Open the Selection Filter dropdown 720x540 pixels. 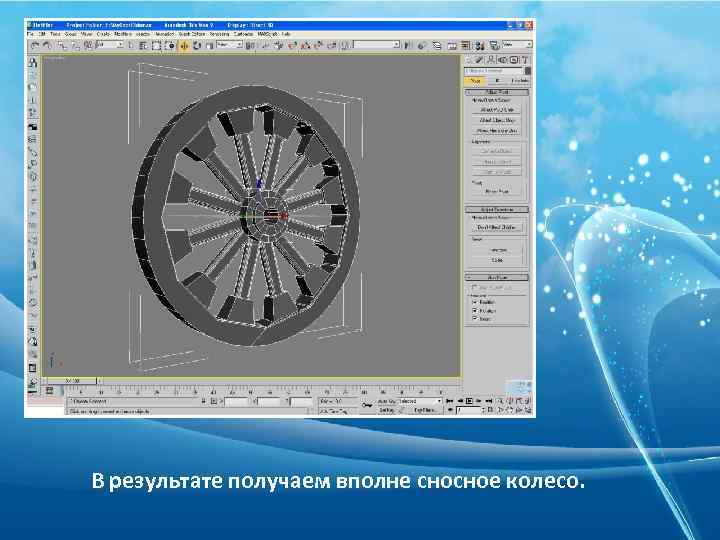coord(110,45)
